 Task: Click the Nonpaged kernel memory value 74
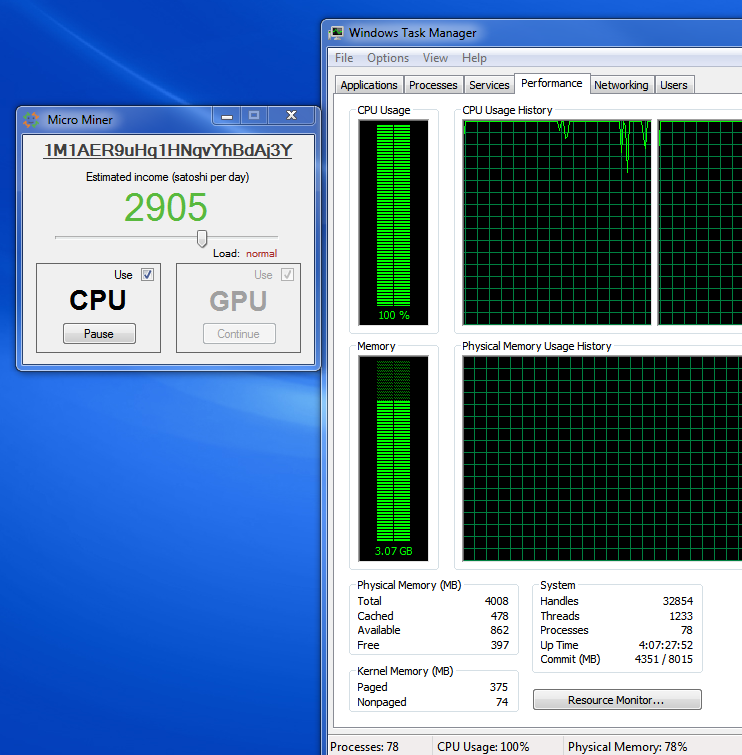coord(502,702)
